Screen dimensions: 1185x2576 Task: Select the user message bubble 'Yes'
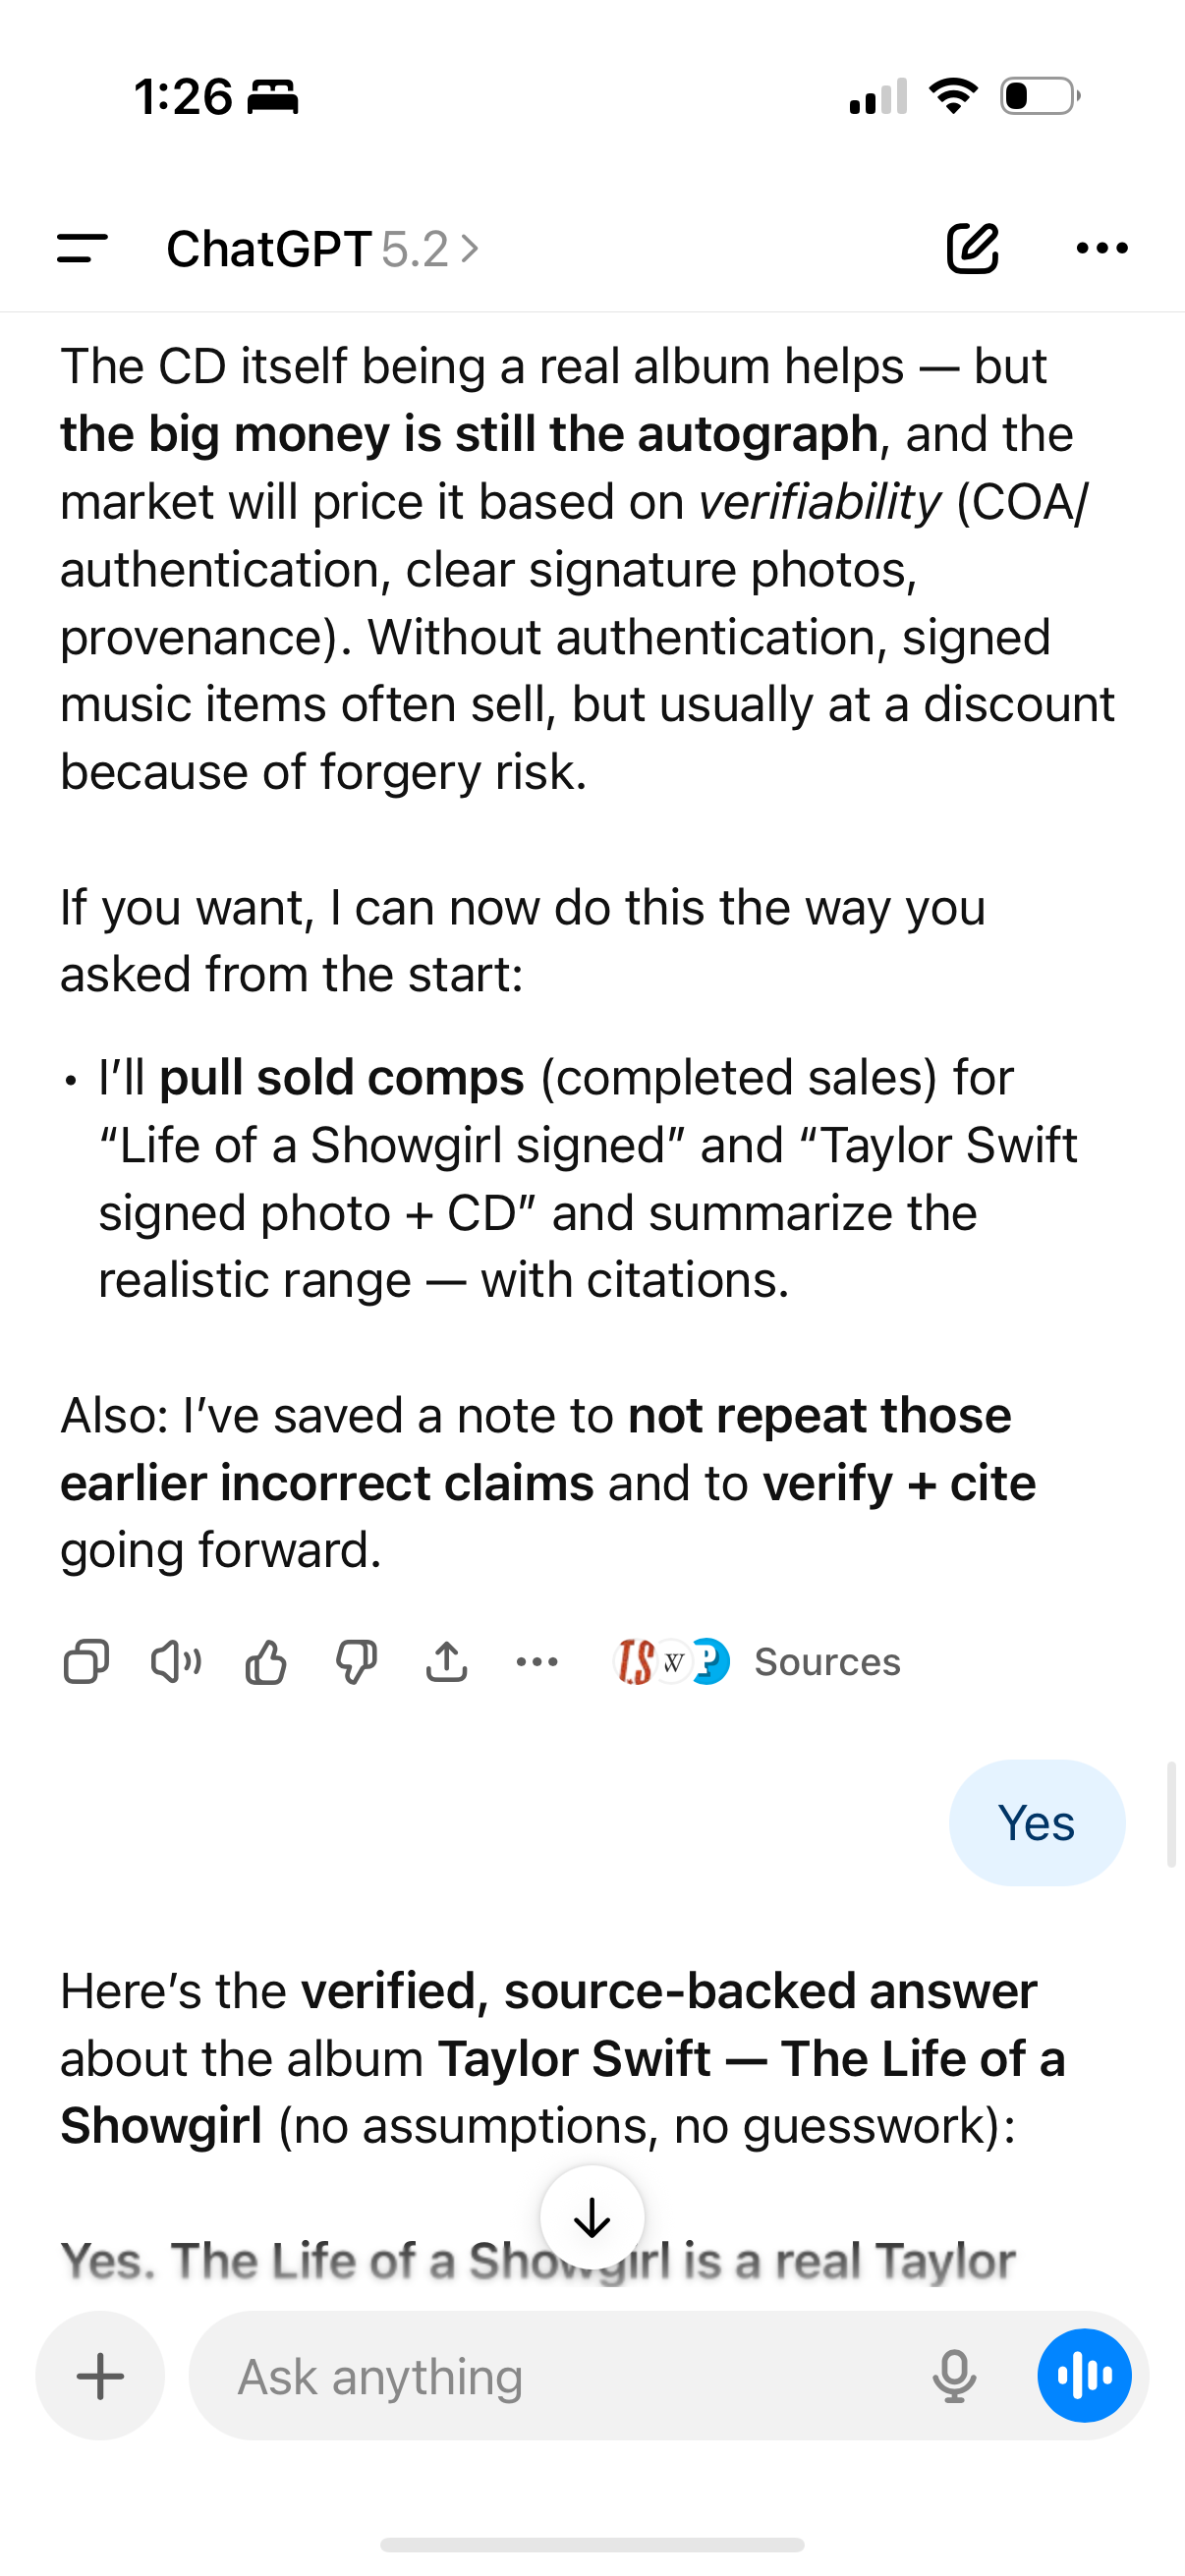click(x=1036, y=1822)
